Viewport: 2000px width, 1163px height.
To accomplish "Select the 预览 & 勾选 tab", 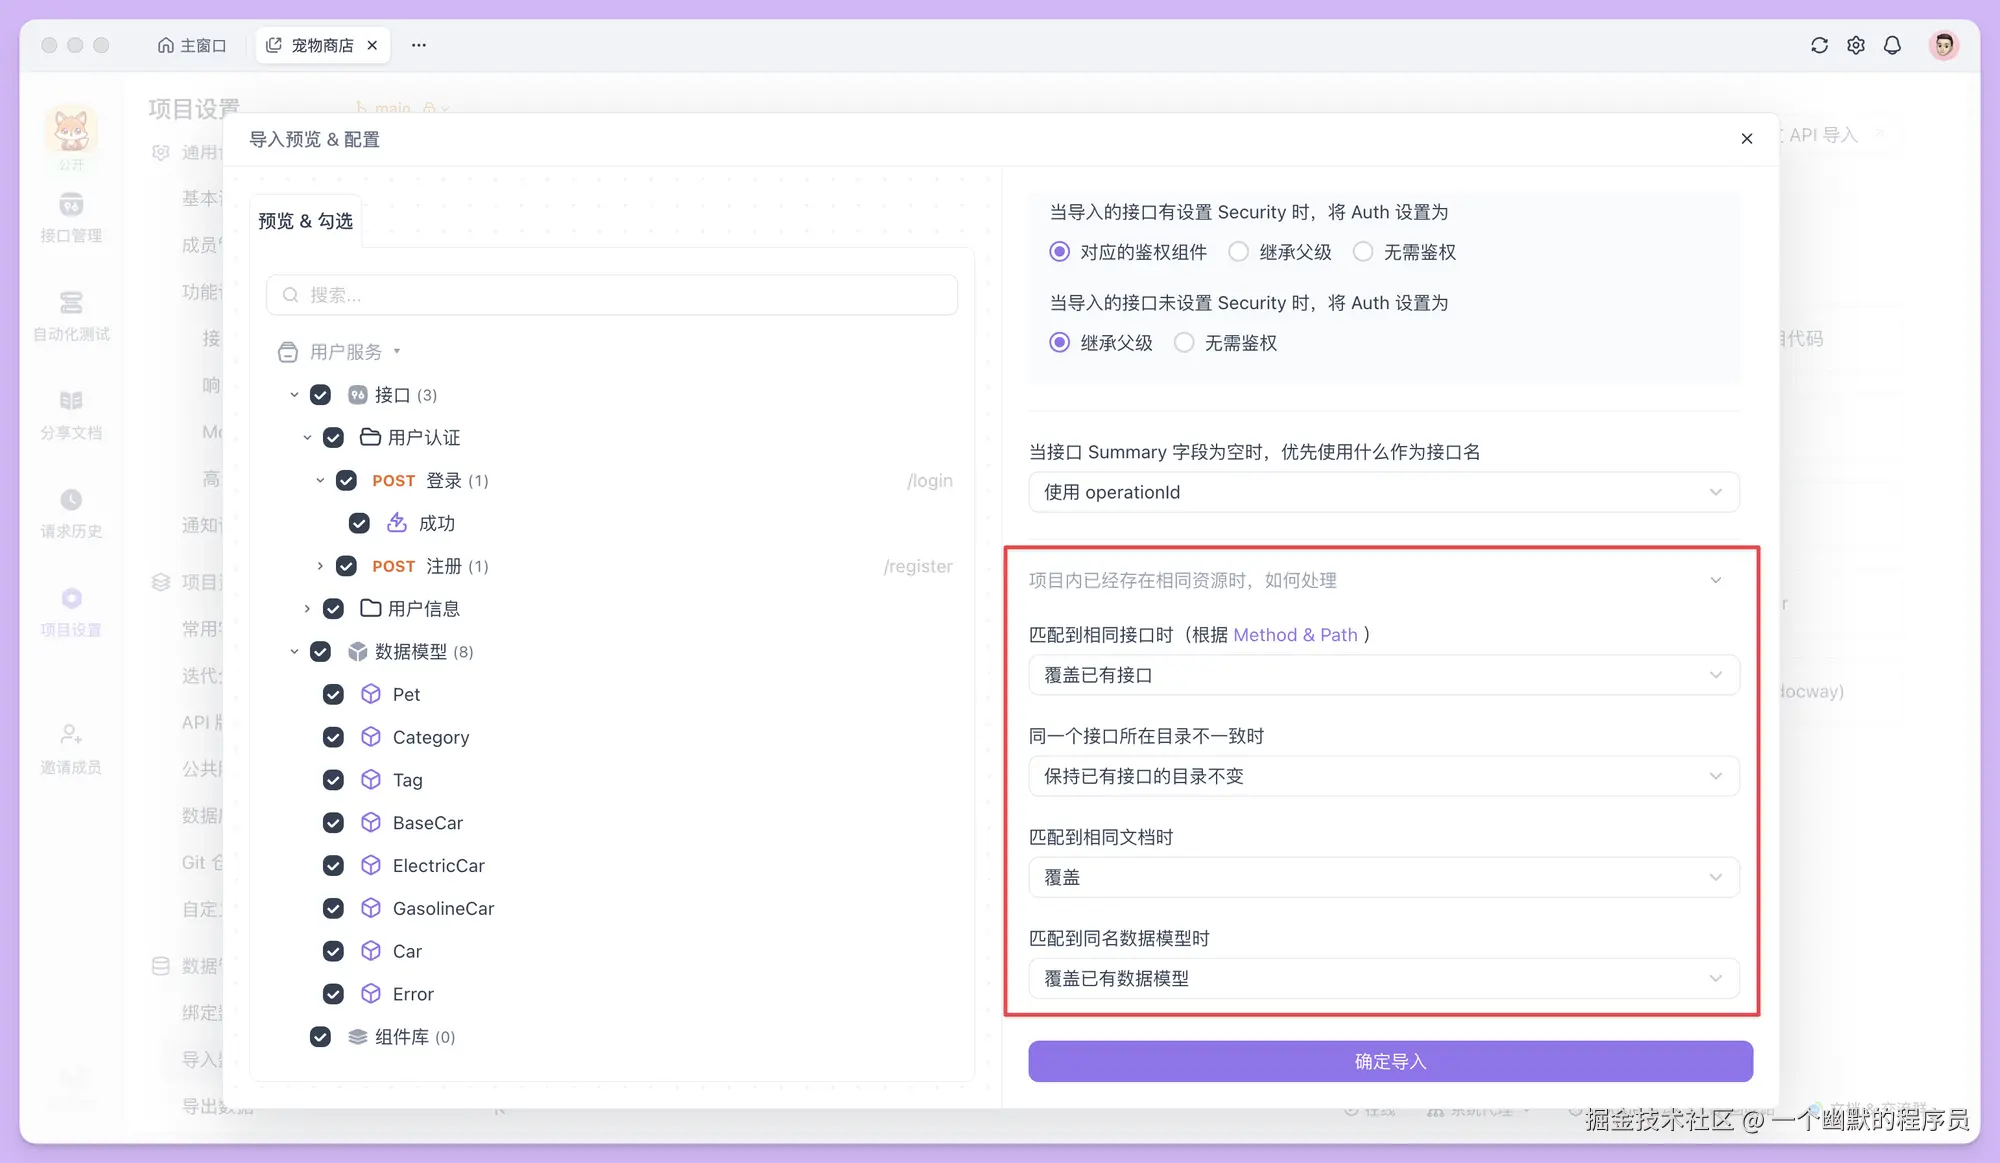I will pyautogui.click(x=305, y=221).
